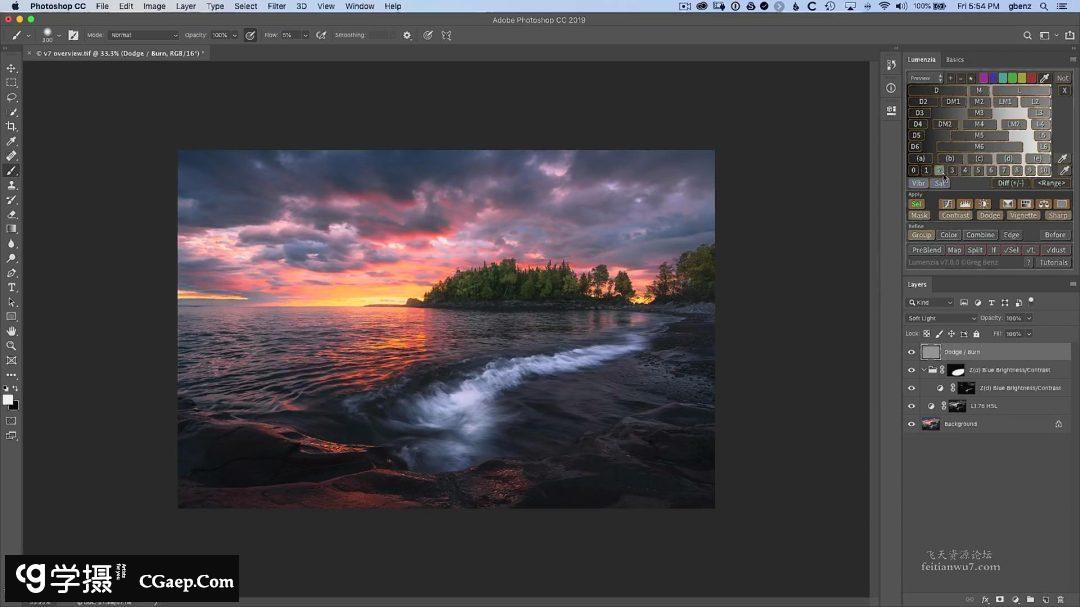Image resolution: width=1080 pixels, height=607 pixels.
Task: Select the Horizontal Type tool
Action: point(12,287)
